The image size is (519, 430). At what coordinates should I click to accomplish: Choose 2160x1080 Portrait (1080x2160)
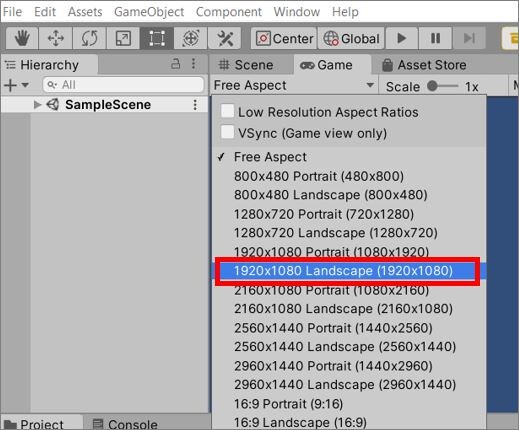pyautogui.click(x=349, y=290)
